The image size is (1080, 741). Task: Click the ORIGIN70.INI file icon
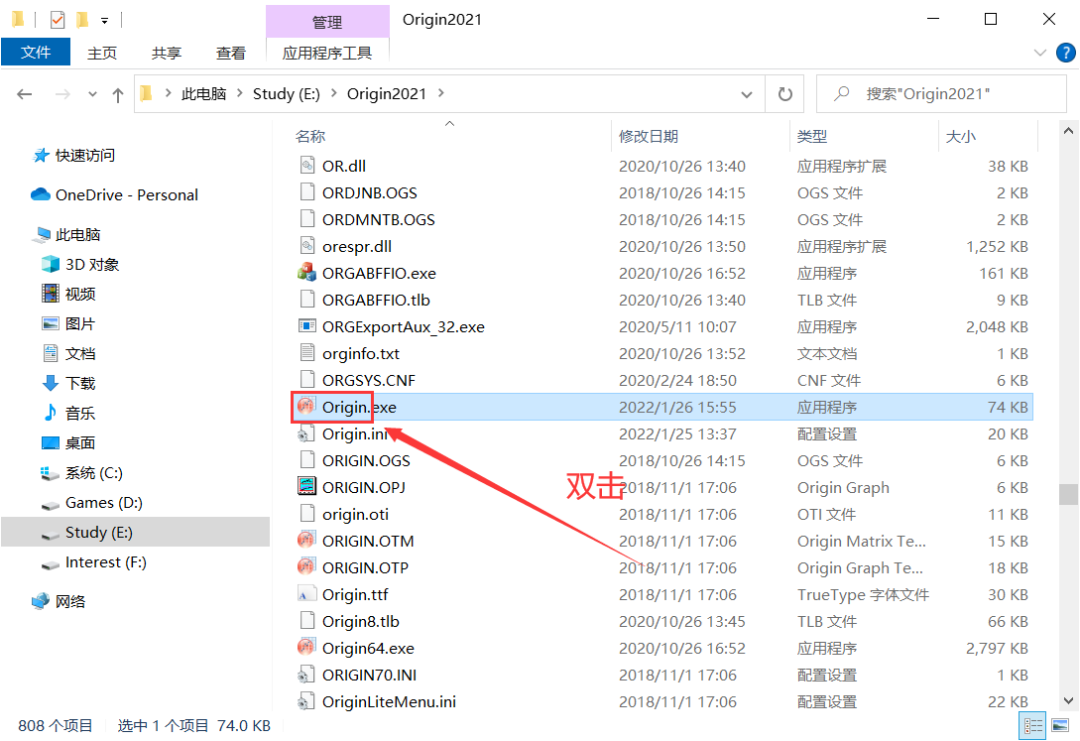click(307, 675)
